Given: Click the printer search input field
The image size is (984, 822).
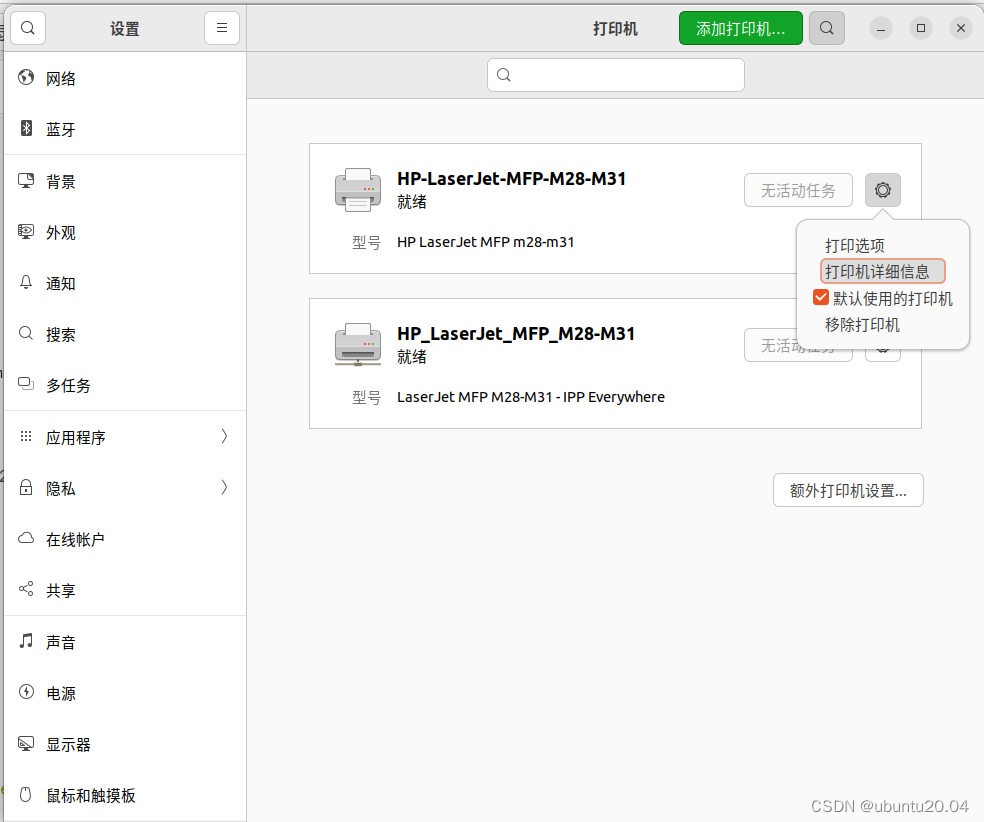Looking at the screenshot, I should (x=616, y=75).
